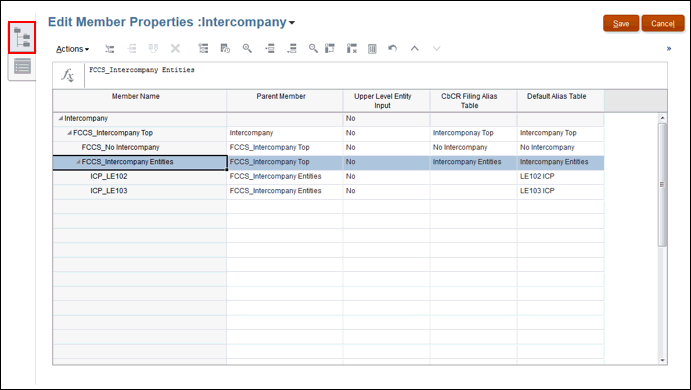Click the zoom in magnifier toolbar icon
The image size is (691, 390).
(x=247, y=48)
